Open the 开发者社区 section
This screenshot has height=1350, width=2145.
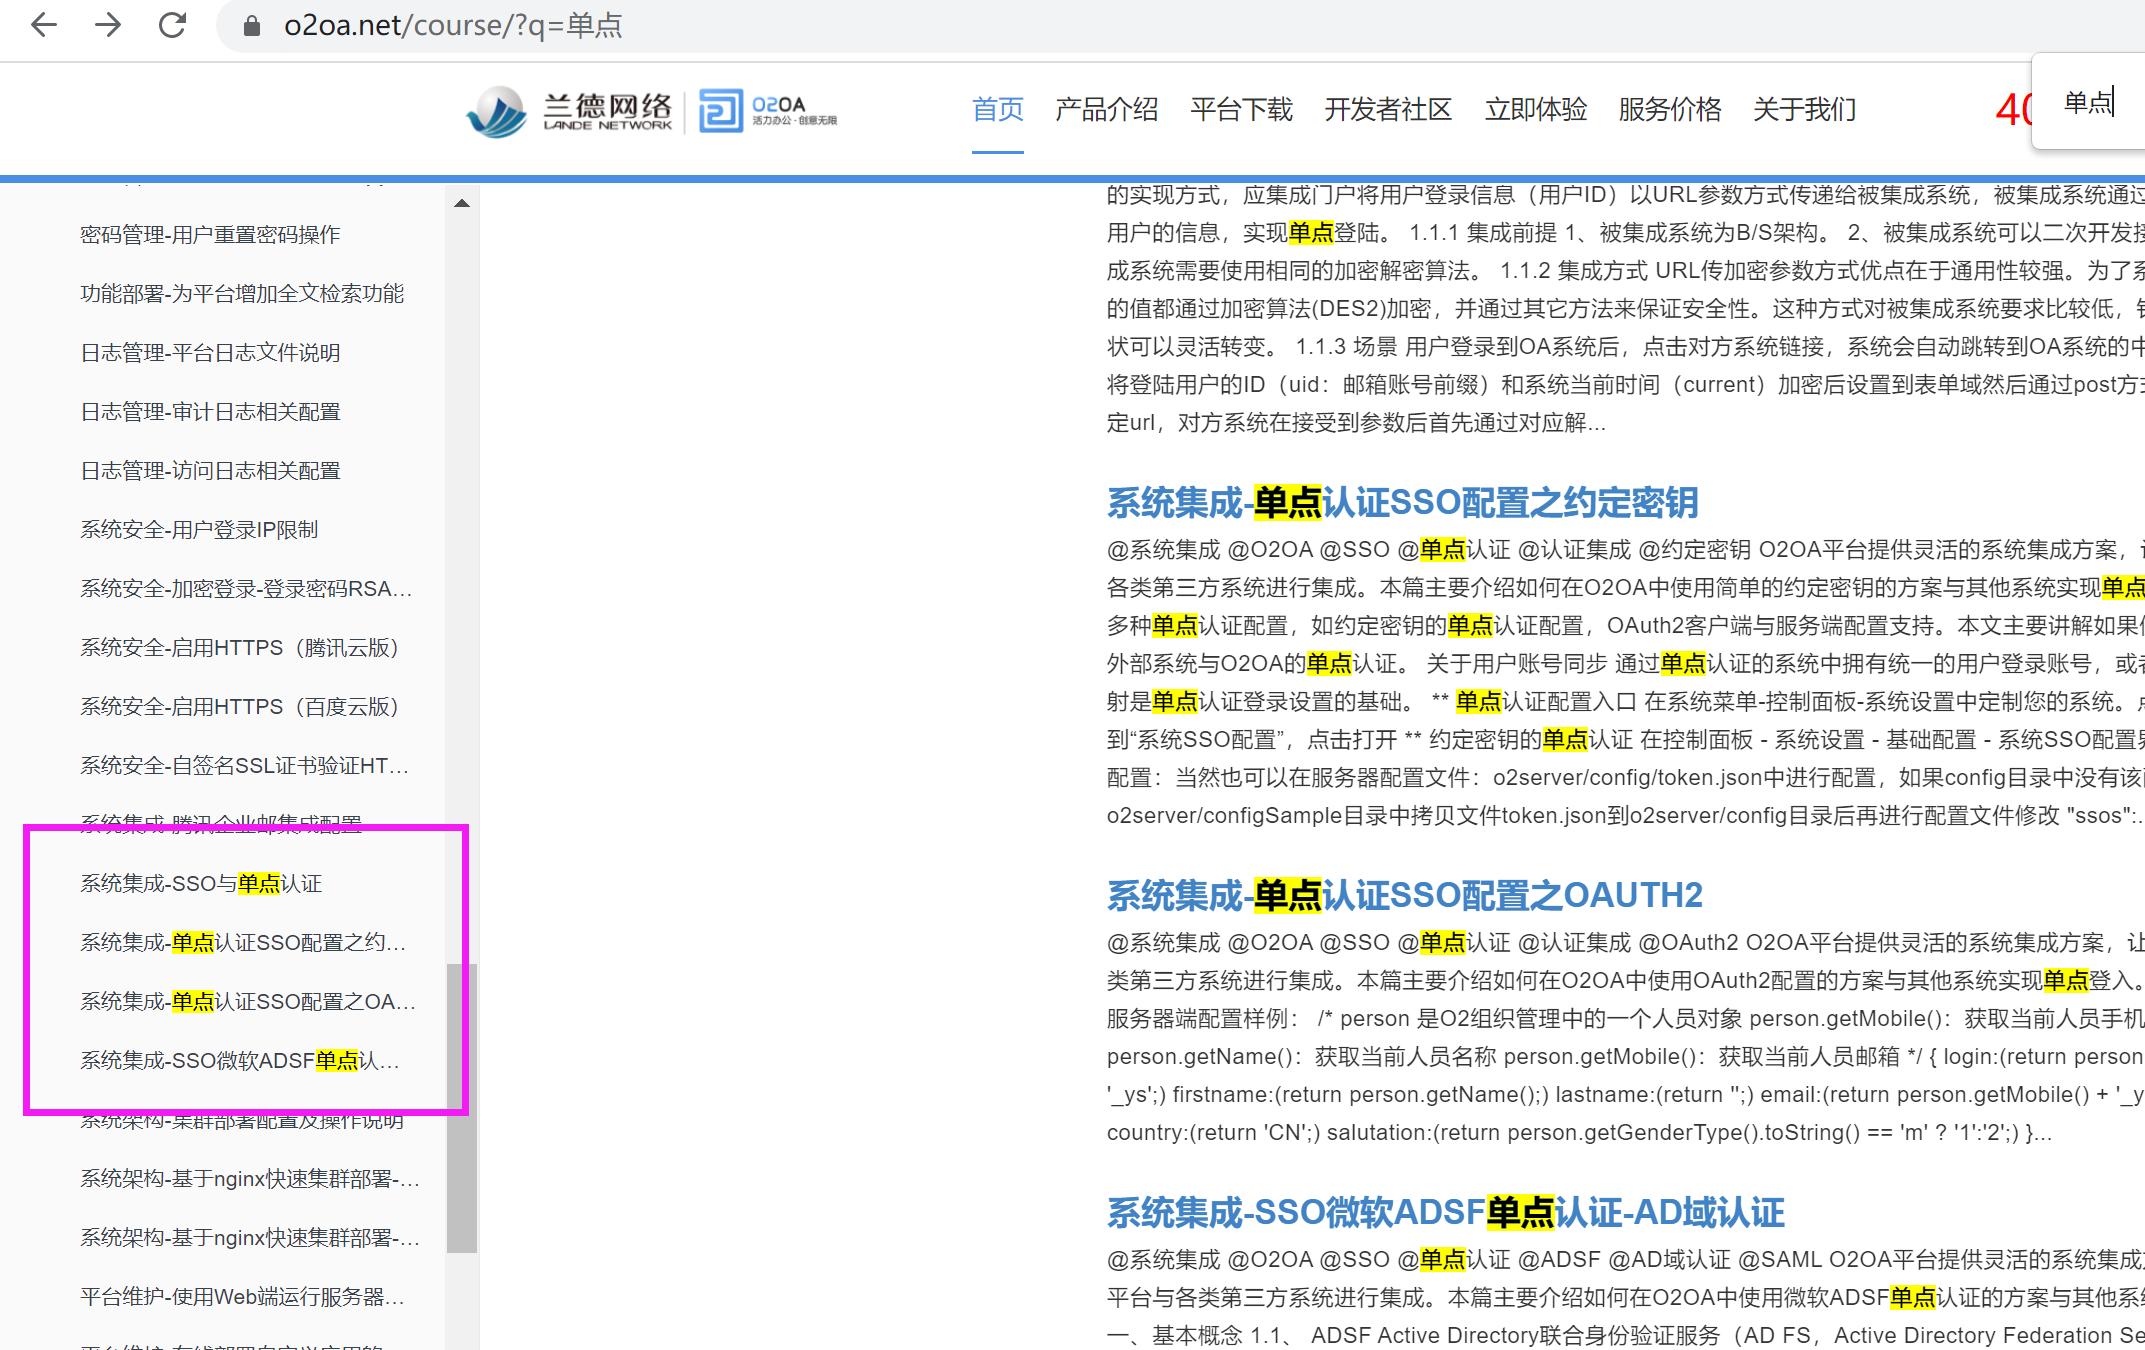pyautogui.click(x=1388, y=111)
